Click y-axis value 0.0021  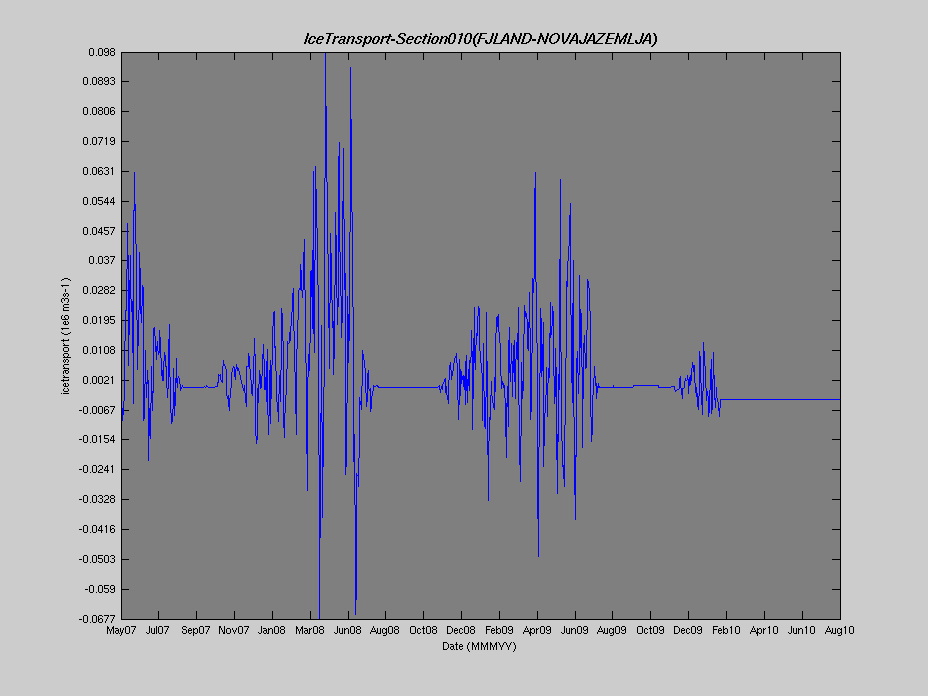click(x=99, y=380)
